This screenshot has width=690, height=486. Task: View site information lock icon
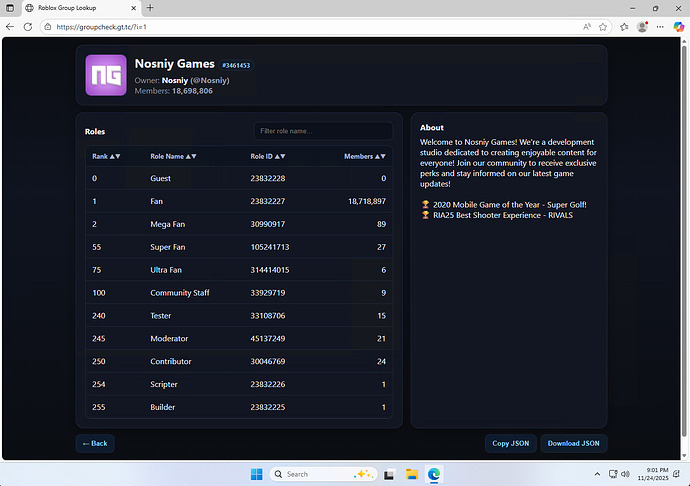pos(48,27)
